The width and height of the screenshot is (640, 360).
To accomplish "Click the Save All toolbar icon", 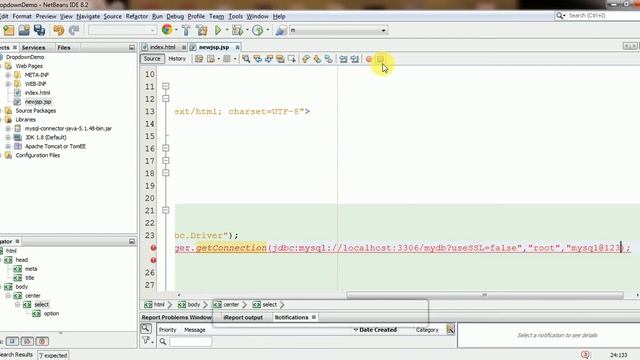I will (39, 30).
